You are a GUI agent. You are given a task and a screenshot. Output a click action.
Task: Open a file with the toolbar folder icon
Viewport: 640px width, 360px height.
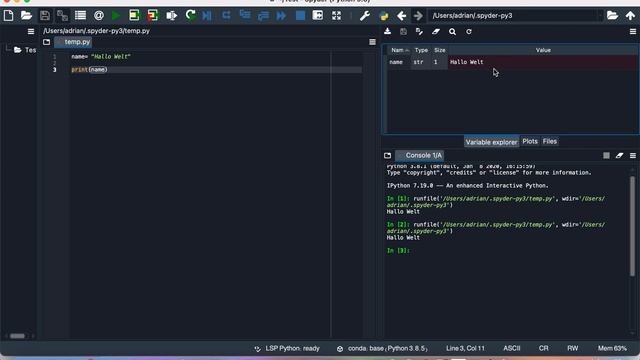(26, 16)
